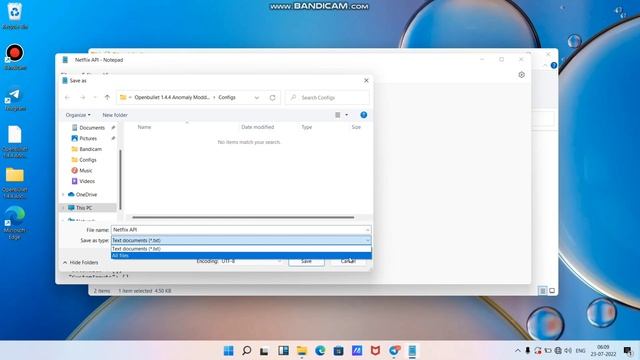Switch Explorer window to large icons view

(x=552, y=291)
